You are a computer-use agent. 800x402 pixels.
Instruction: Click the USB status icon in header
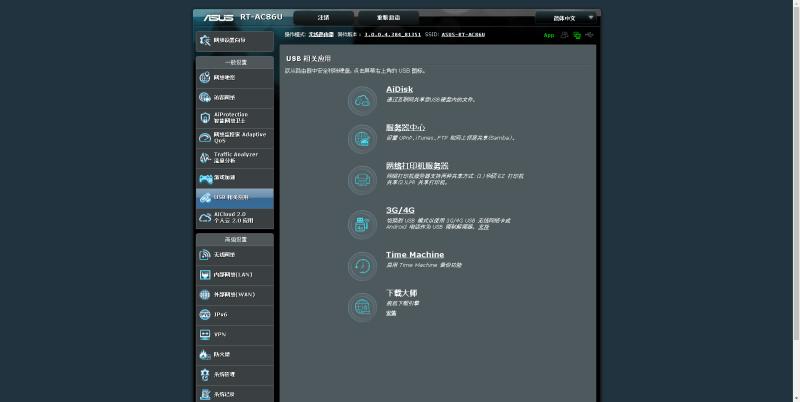point(589,35)
